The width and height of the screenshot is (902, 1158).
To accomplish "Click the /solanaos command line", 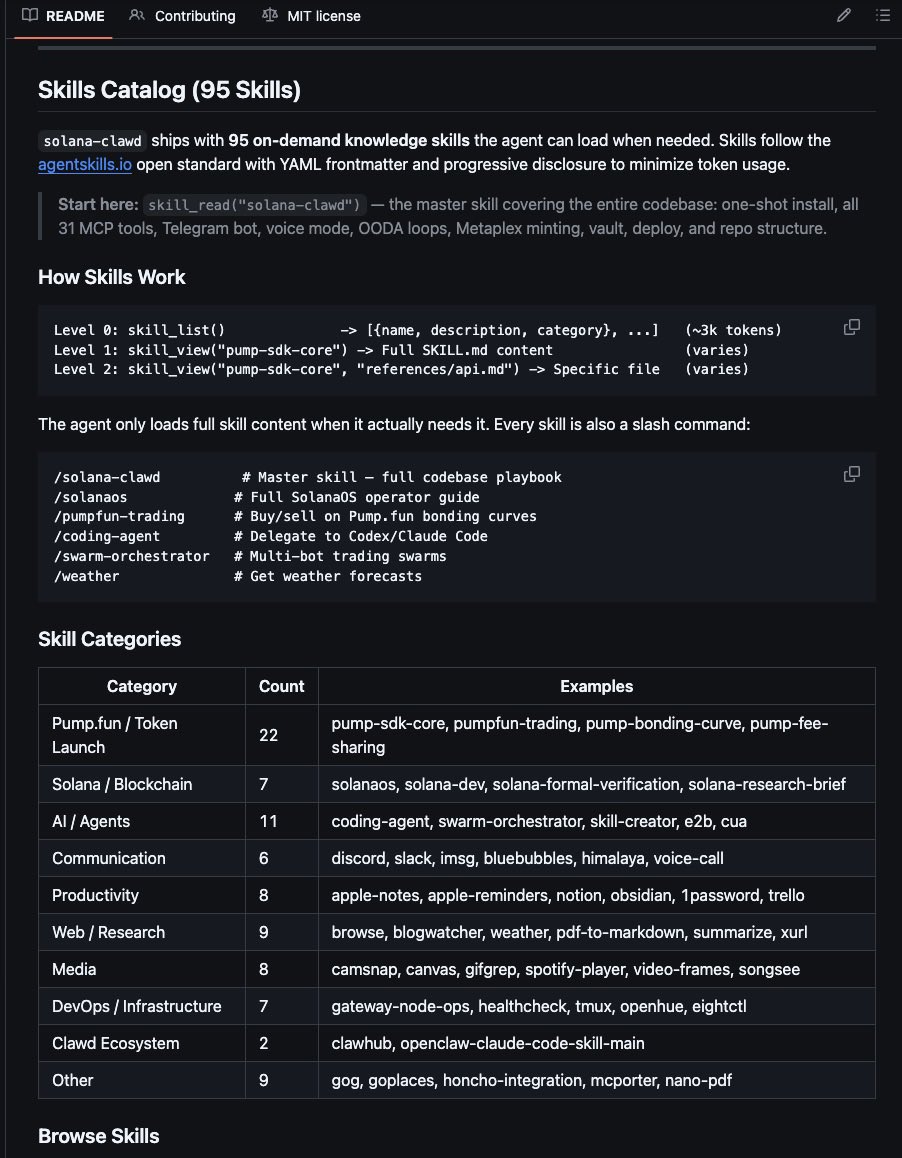I will click(267, 497).
